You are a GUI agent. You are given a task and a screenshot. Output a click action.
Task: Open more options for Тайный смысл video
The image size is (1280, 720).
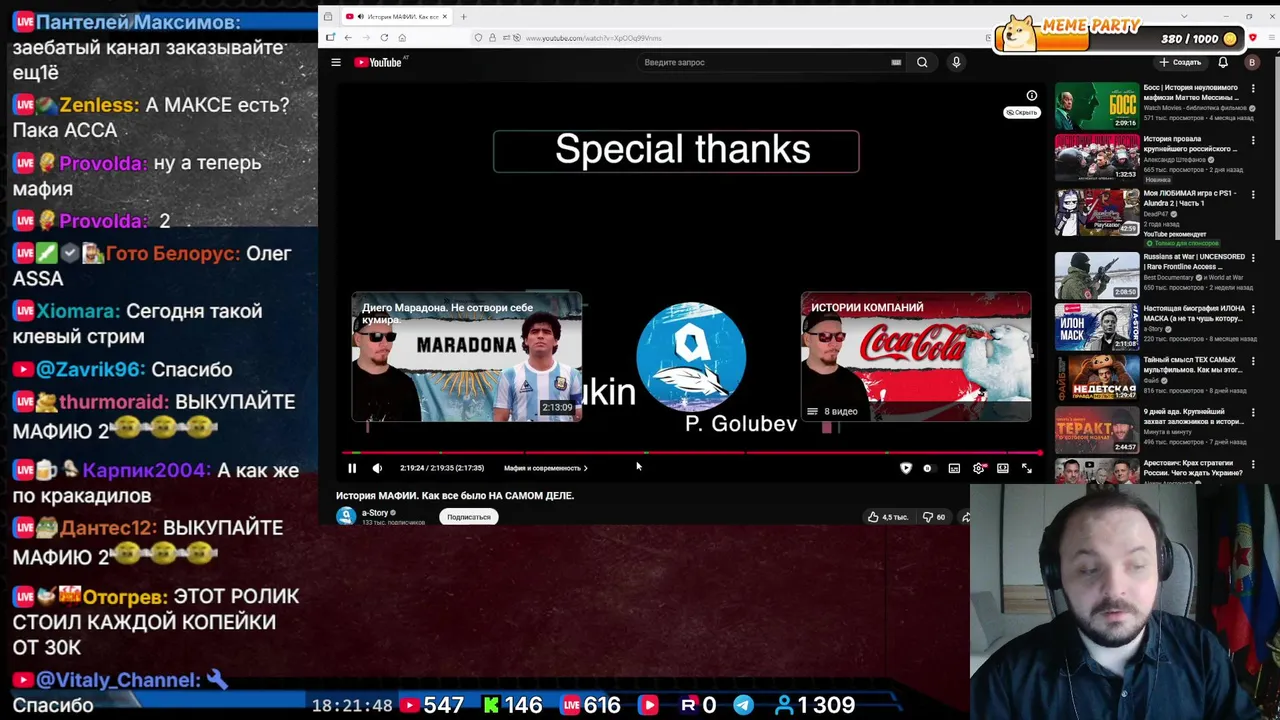1253,361
